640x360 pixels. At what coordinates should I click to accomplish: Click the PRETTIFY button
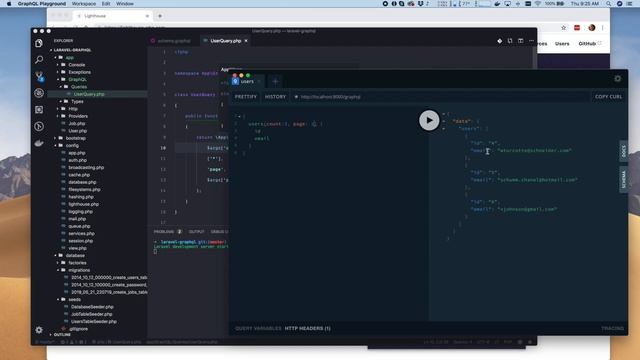click(x=246, y=97)
